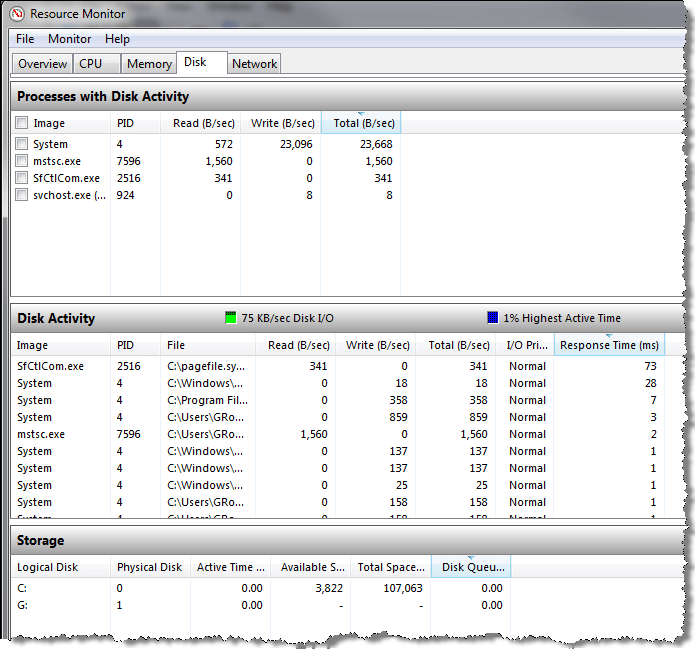This screenshot has height=649, width=695.
Task: Open the Monitor menu
Action: pyautogui.click(x=70, y=39)
